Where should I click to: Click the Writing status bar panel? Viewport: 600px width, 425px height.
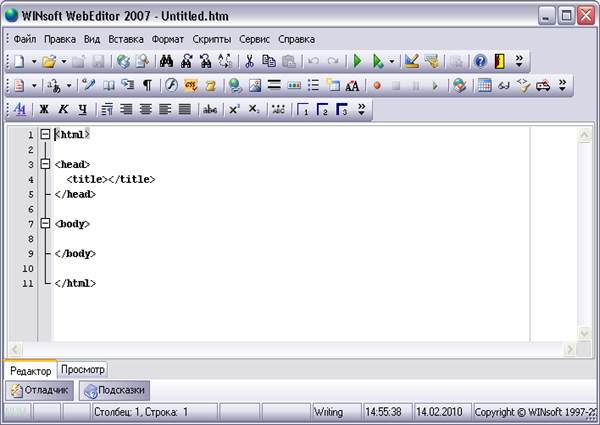tap(337, 412)
